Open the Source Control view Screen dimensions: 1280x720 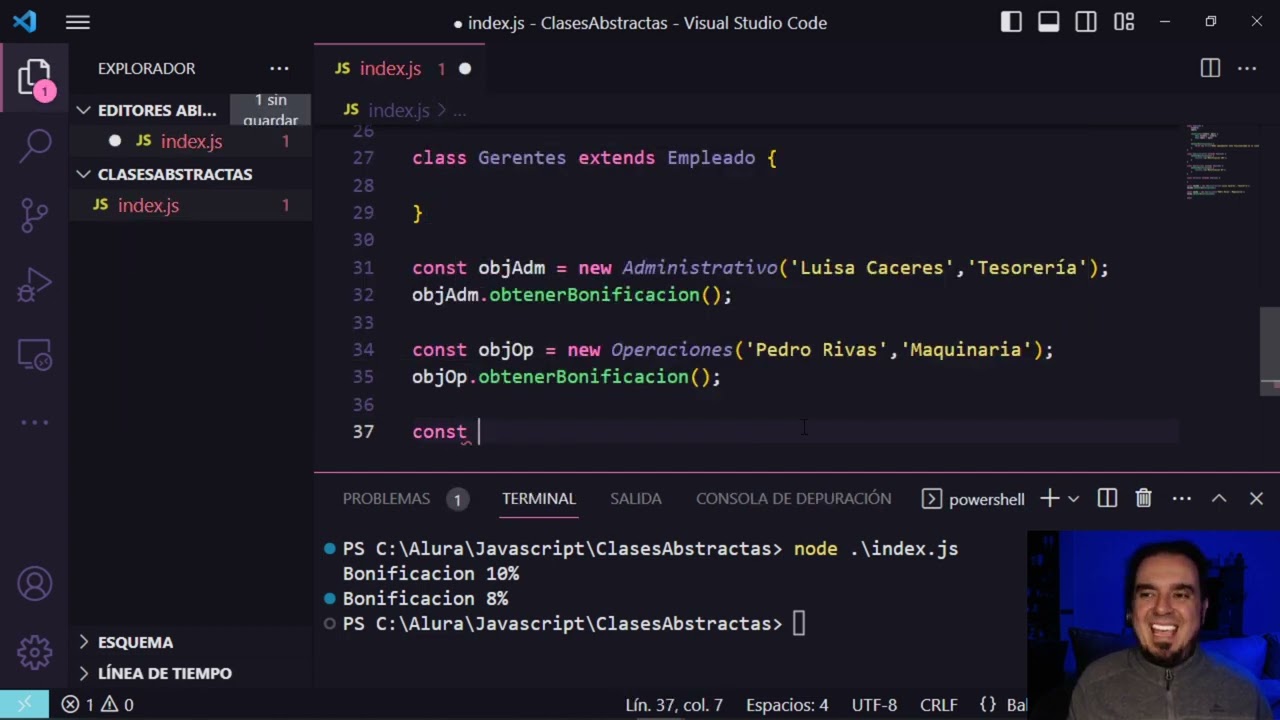coord(35,214)
